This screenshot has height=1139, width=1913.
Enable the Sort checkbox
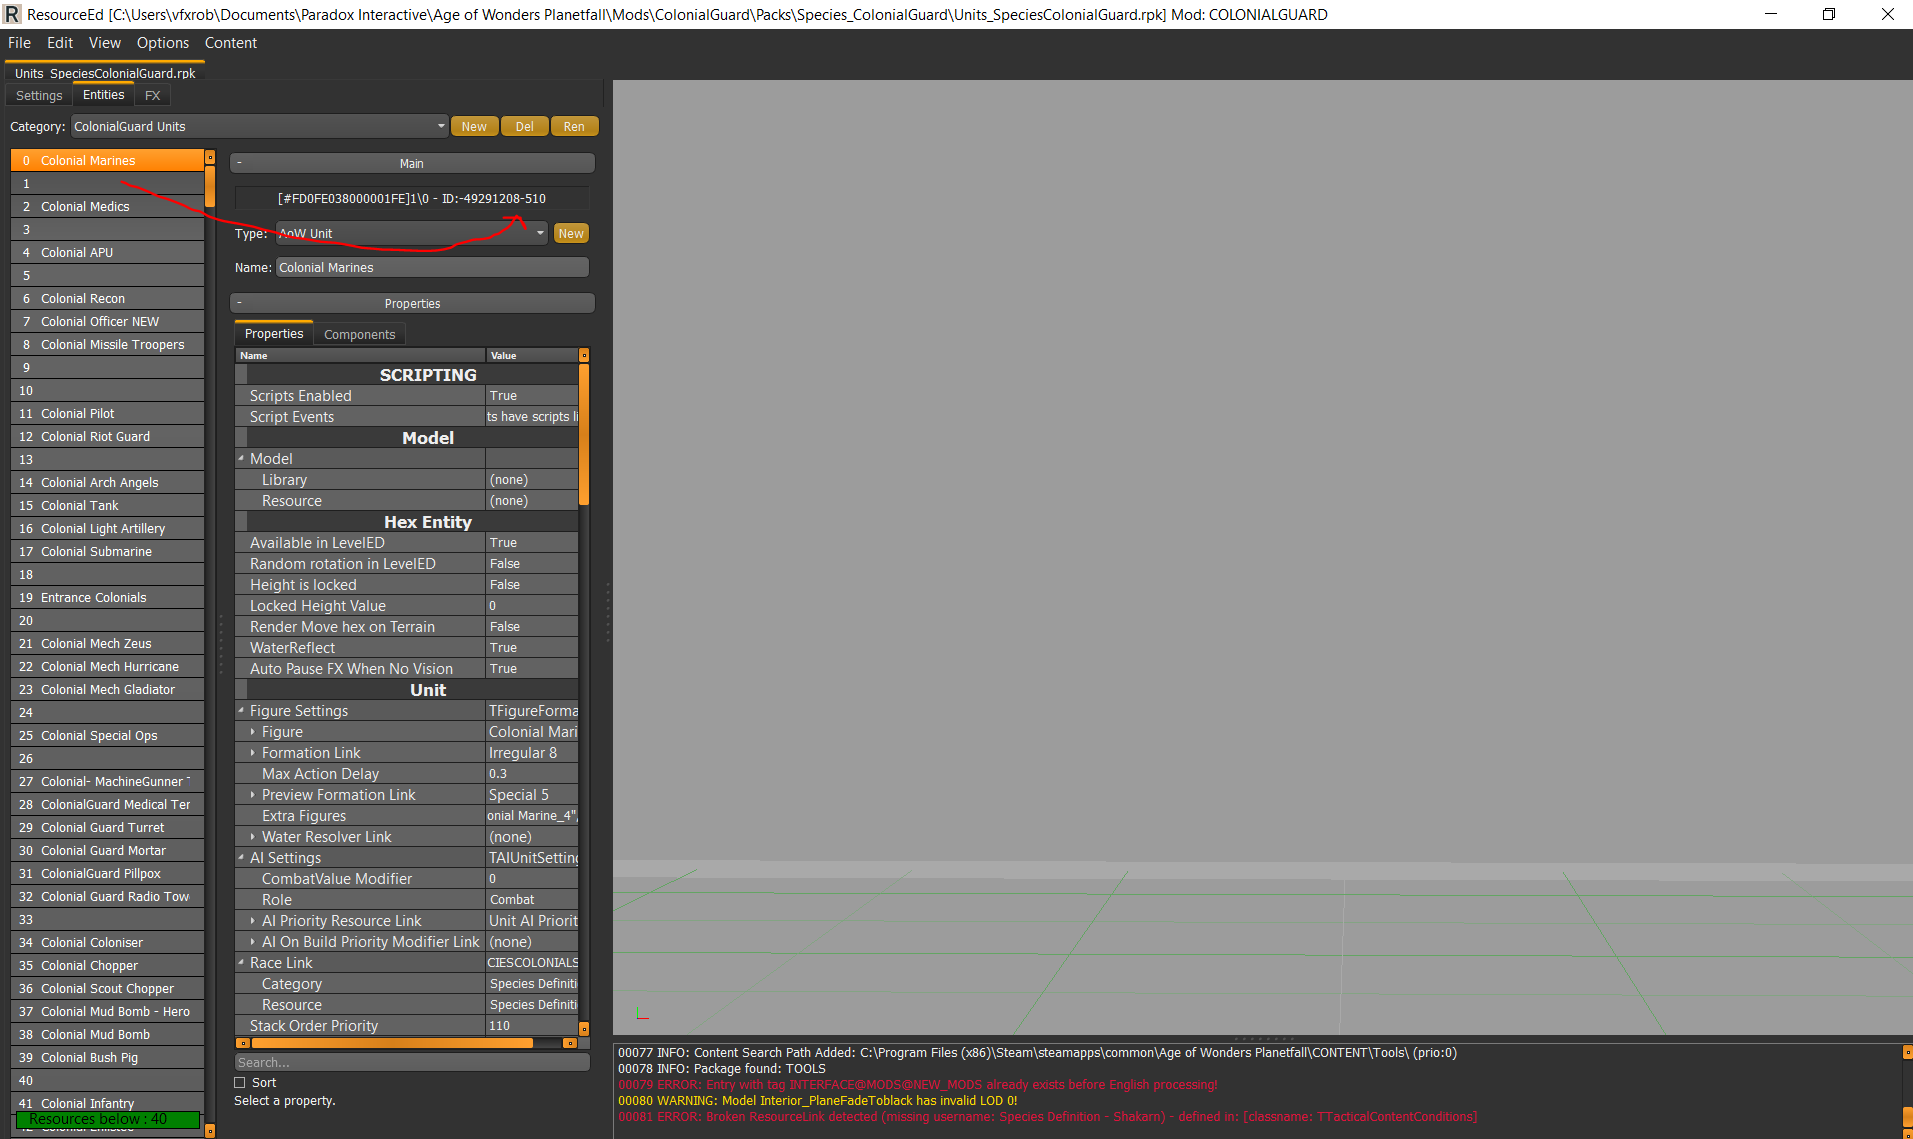pos(240,1083)
